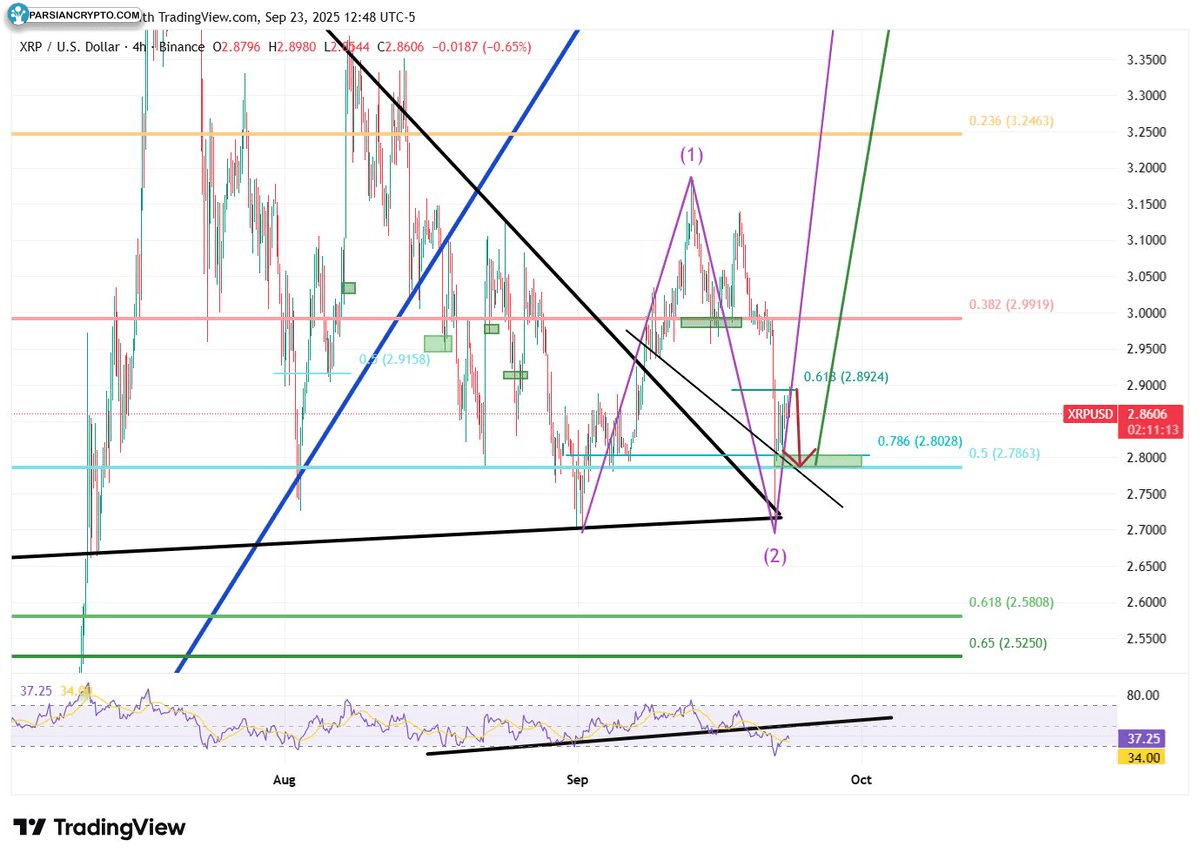The image size is (1200, 860).
Task: Click the 02:11:13 candle countdown
Action: coord(1153,429)
